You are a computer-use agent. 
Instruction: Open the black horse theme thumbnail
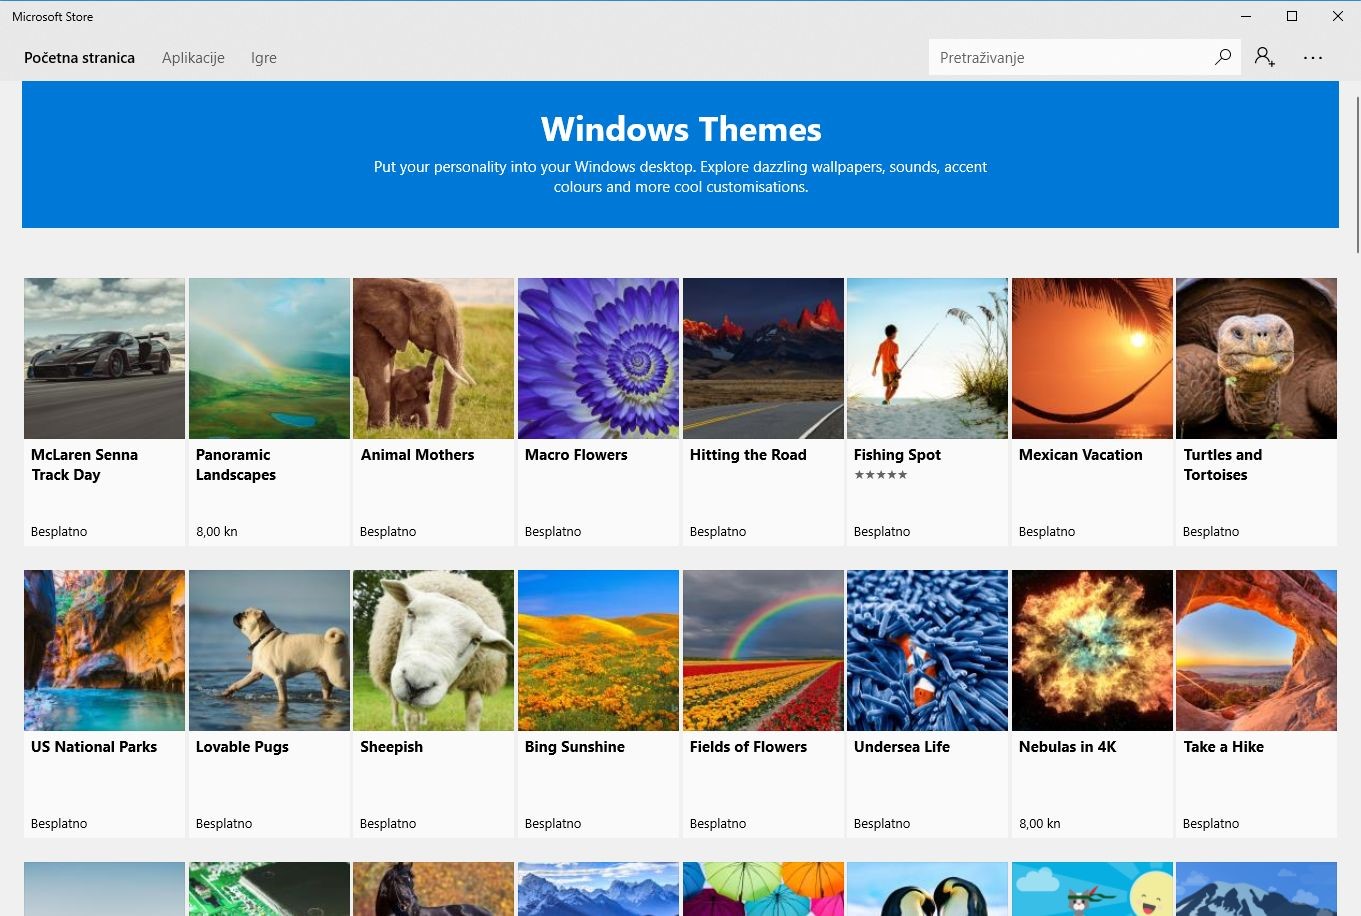coord(433,889)
